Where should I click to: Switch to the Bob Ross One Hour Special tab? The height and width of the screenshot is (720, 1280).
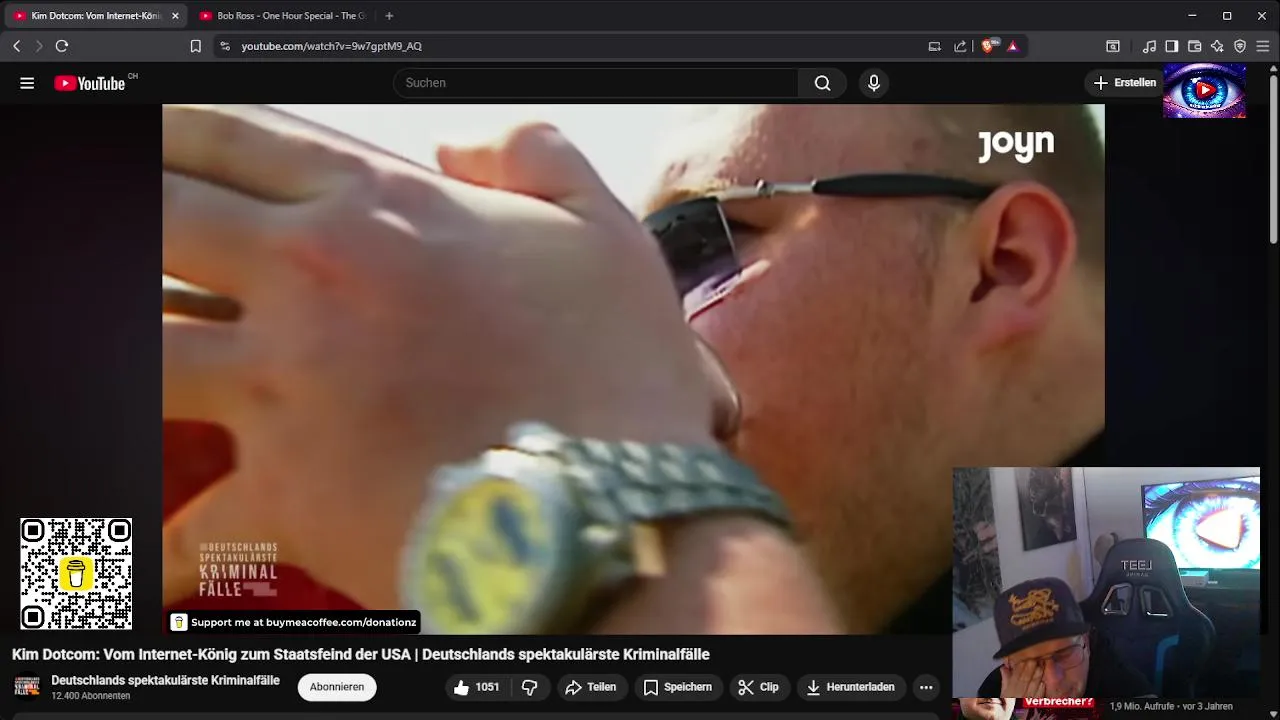click(283, 16)
